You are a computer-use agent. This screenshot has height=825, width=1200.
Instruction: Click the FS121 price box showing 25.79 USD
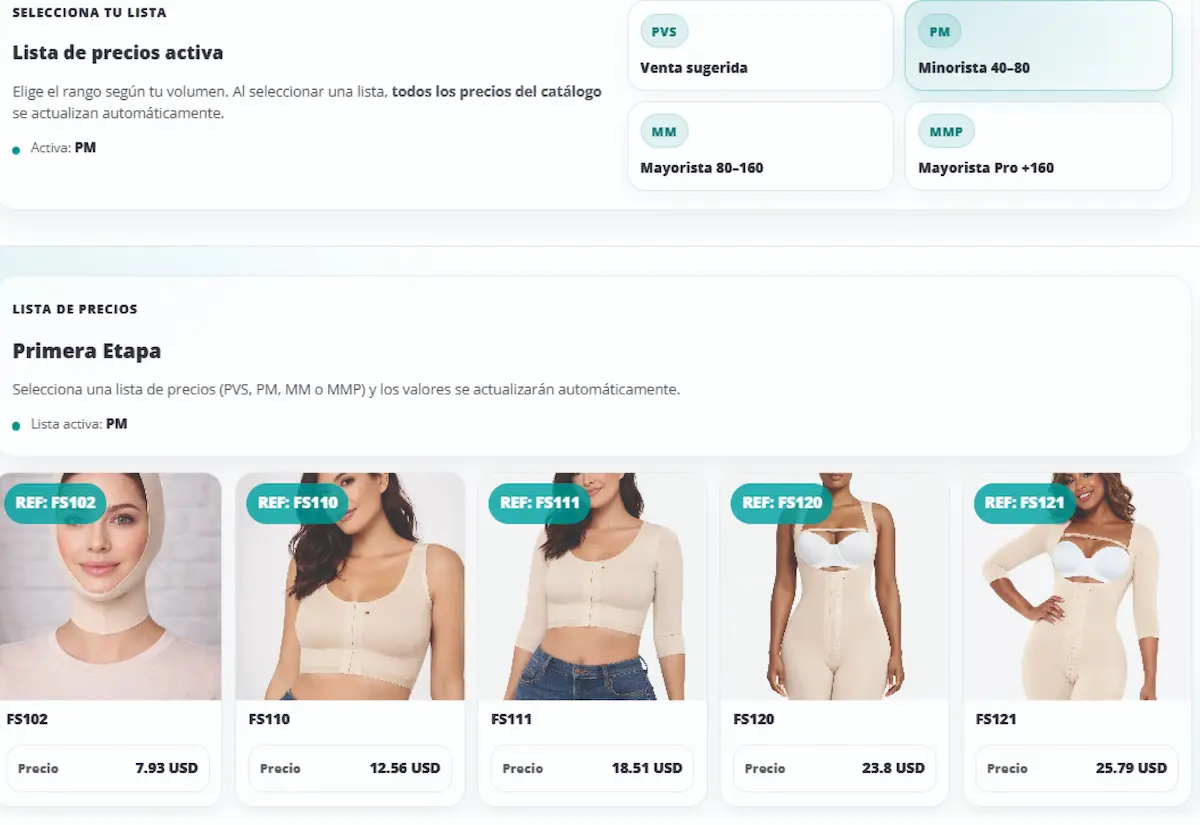click(x=1077, y=768)
